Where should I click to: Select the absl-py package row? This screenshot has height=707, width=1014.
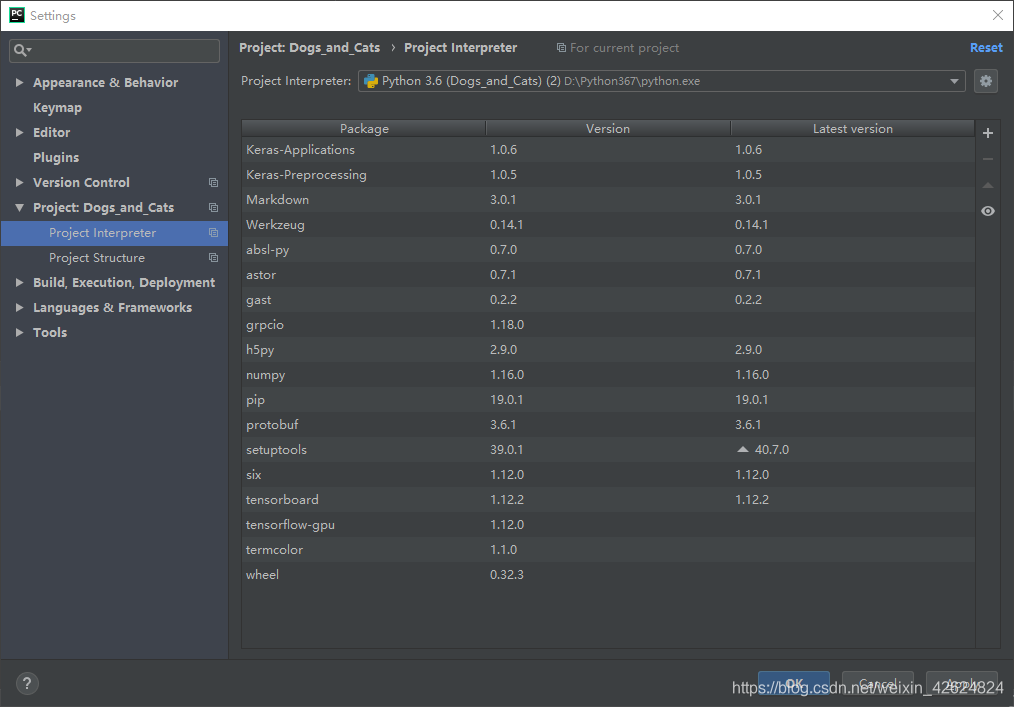(x=608, y=250)
